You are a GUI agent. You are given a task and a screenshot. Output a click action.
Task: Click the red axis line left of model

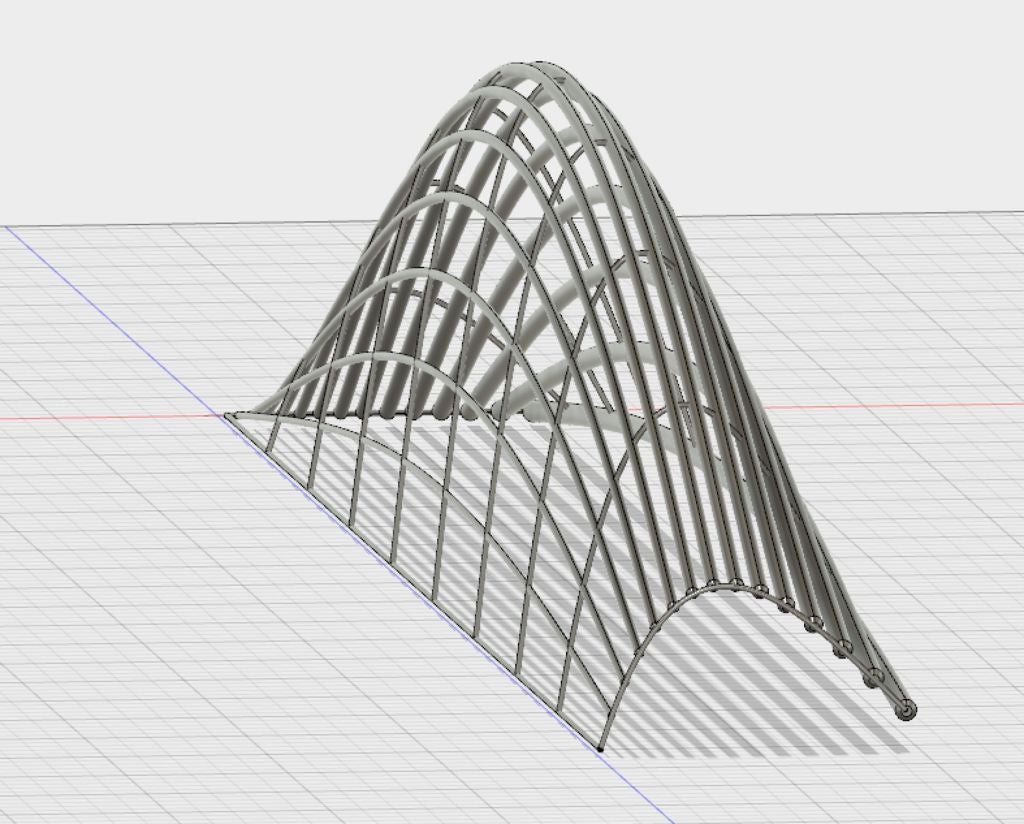(x=100, y=418)
